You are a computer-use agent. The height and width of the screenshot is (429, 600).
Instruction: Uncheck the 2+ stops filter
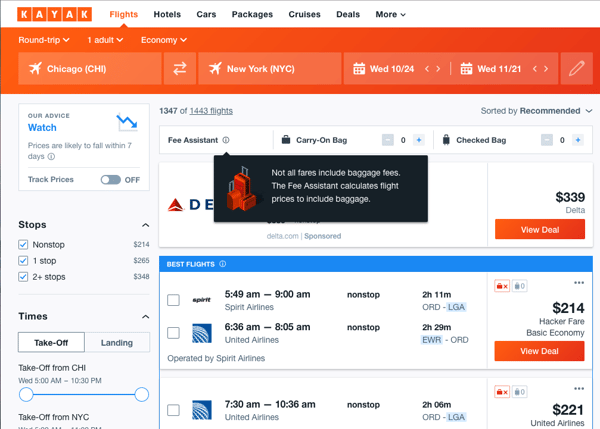23,277
